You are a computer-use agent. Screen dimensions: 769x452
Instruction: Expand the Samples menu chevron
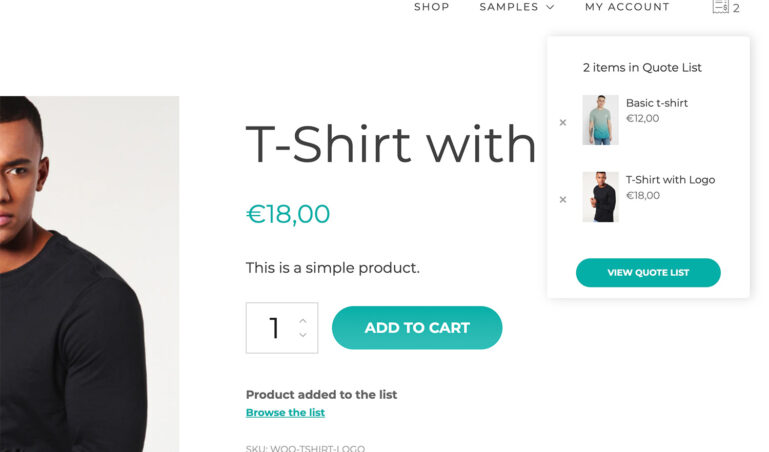(x=550, y=7)
